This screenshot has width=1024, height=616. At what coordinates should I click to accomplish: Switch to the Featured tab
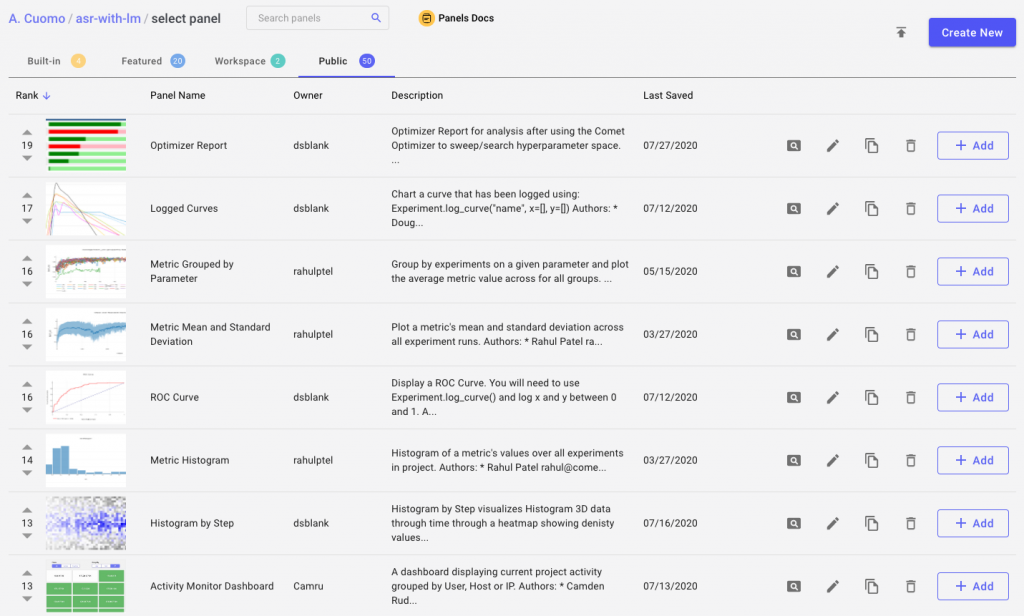pyautogui.click(x=153, y=61)
